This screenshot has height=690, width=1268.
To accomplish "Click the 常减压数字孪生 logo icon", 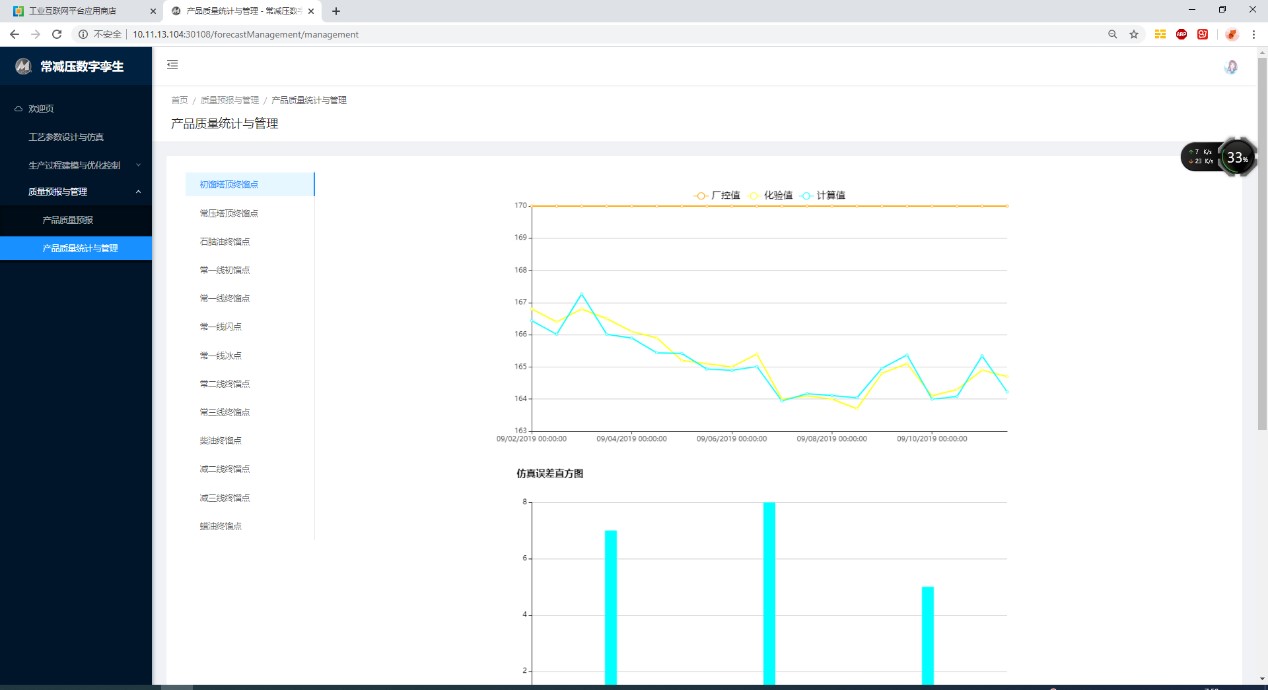I will click(x=23, y=67).
